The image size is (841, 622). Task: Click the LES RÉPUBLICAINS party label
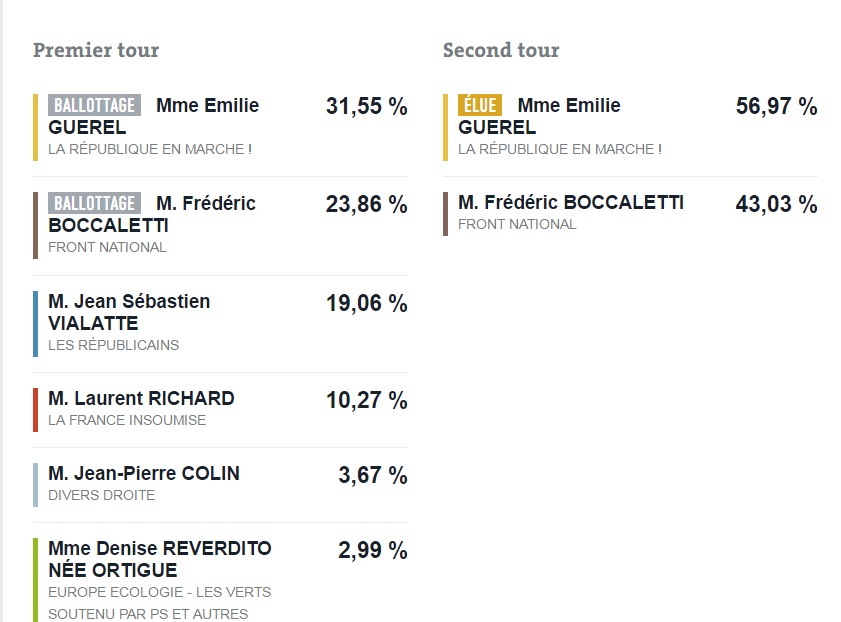[114, 345]
